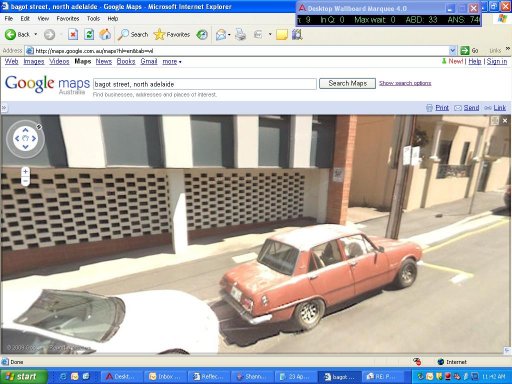Open the View menu
Screen dimensions: 512x384
(43, 19)
